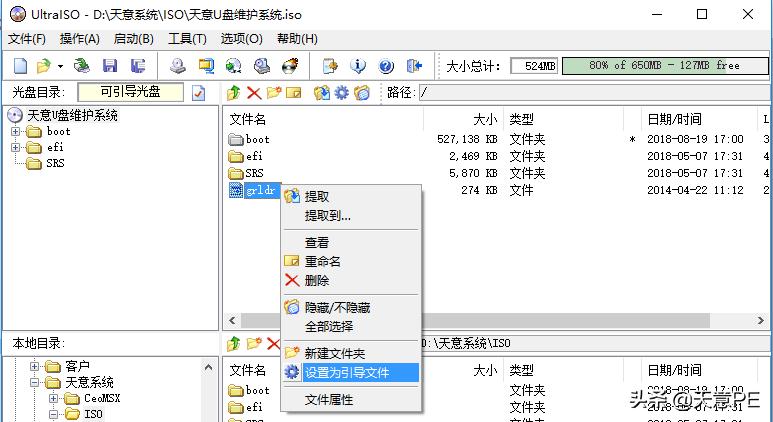Click the Help question mark icon
The width and height of the screenshot is (773, 422).
click(x=386, y=65)
